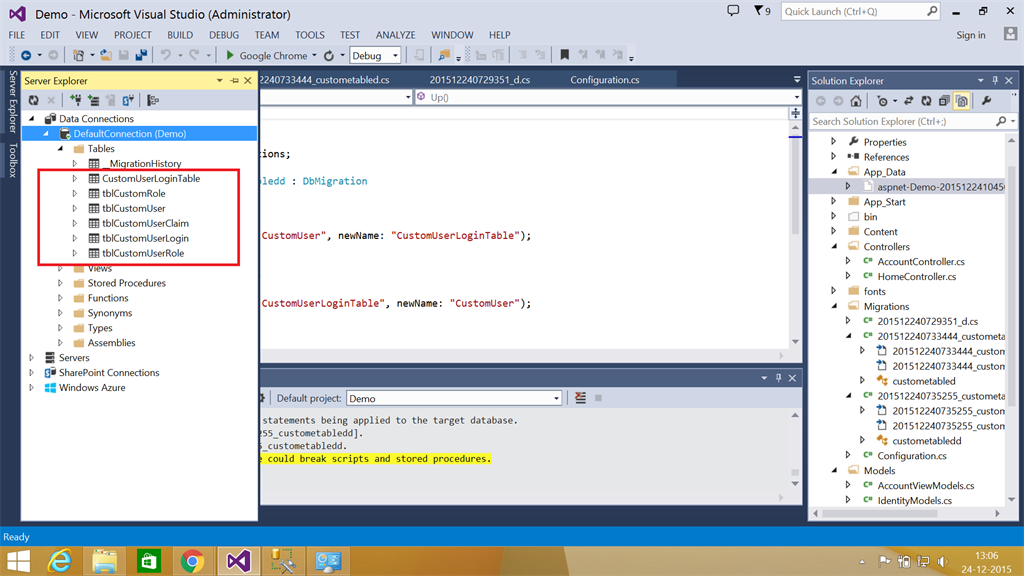Open Internet Explorer from the taskbar

[x=60, y=562]
